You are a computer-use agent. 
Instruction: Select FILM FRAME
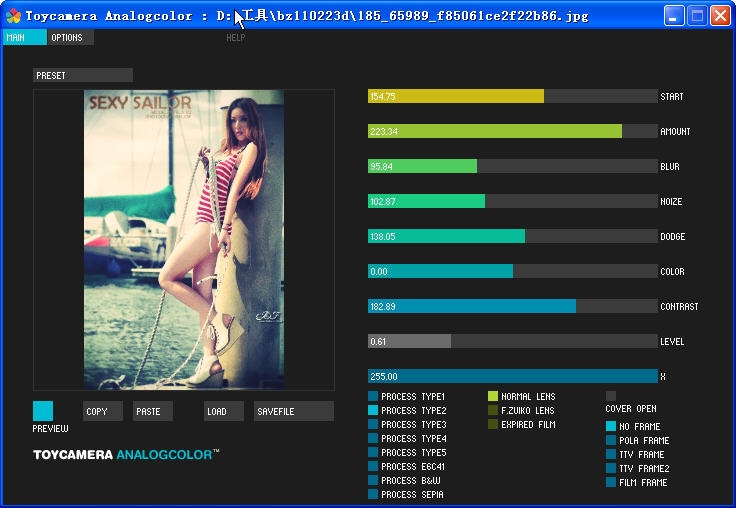(x=611, y=482)
